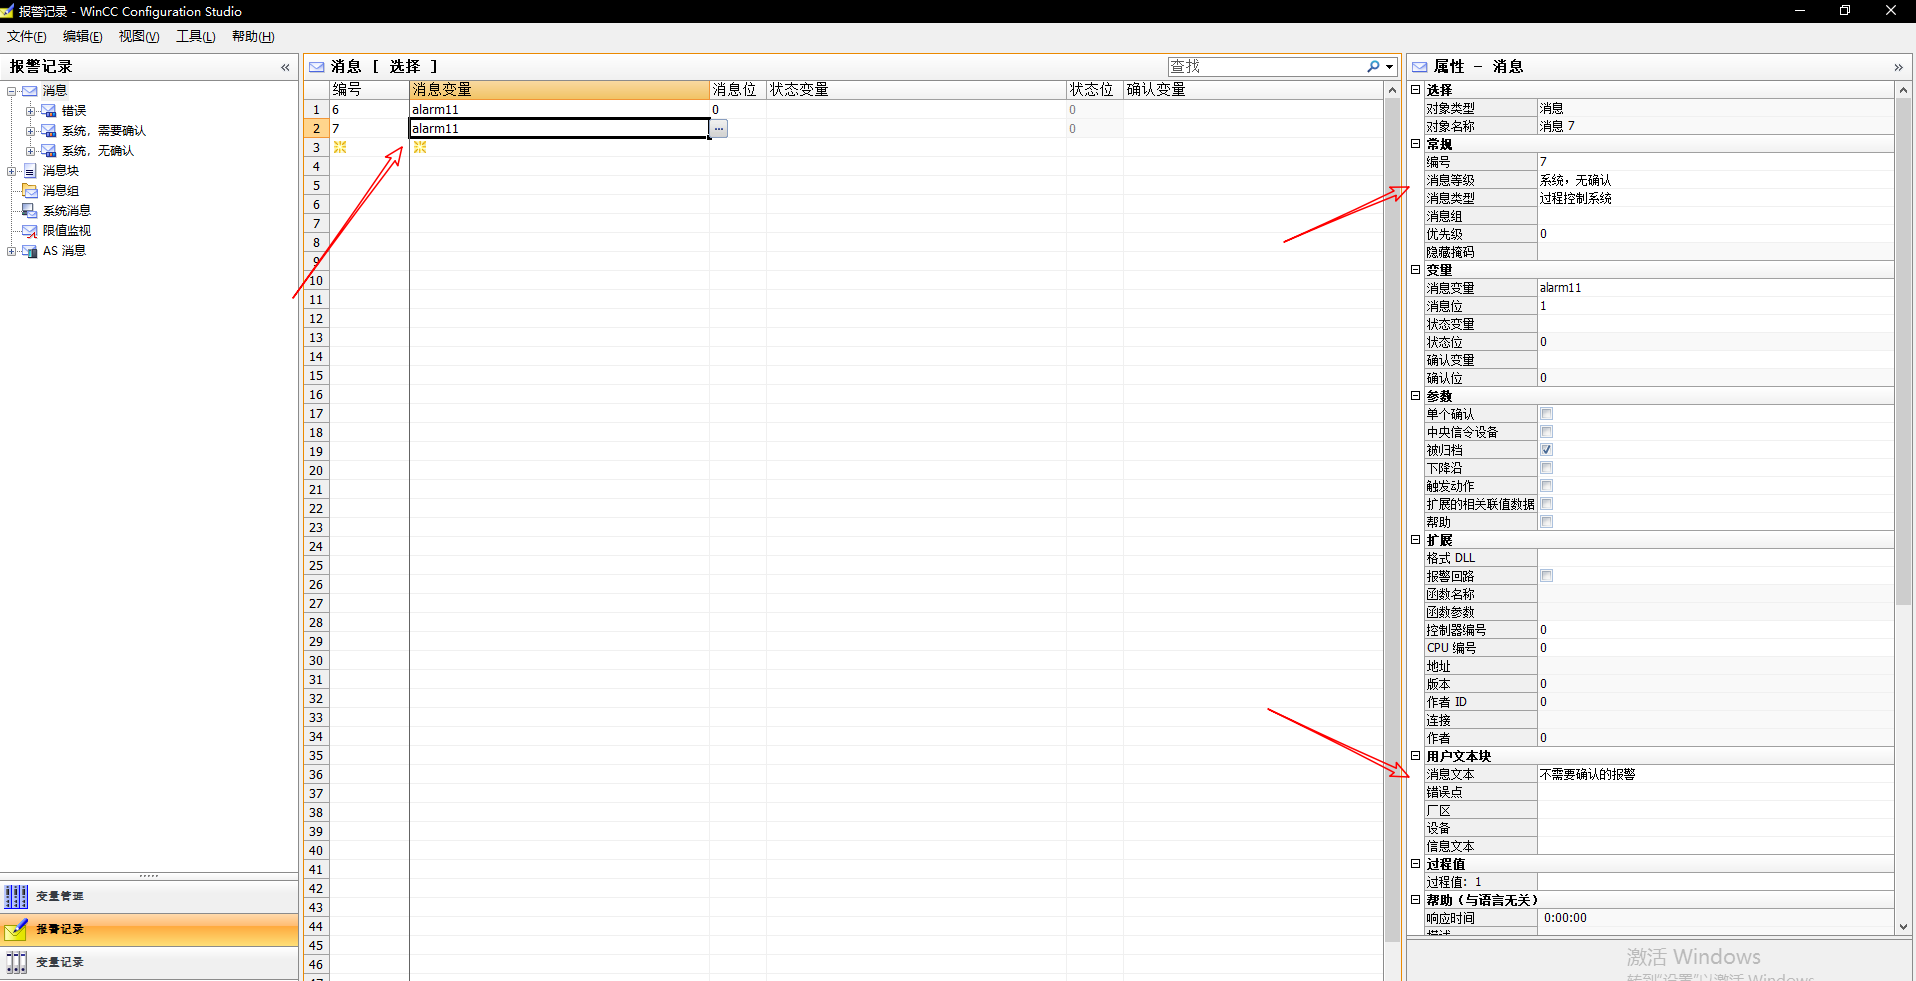
Task: Open the 编辑 menu
Action: (x=83, y=37)
